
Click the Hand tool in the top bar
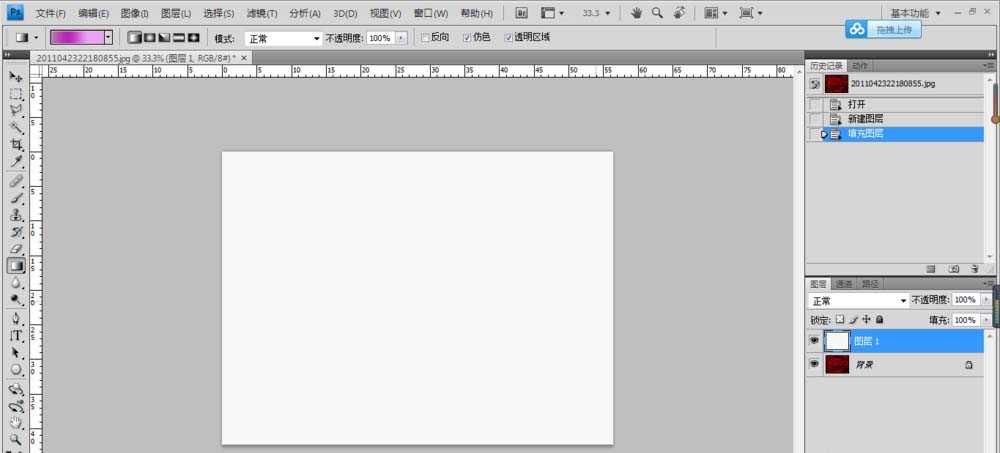click(x=638, y=13)
